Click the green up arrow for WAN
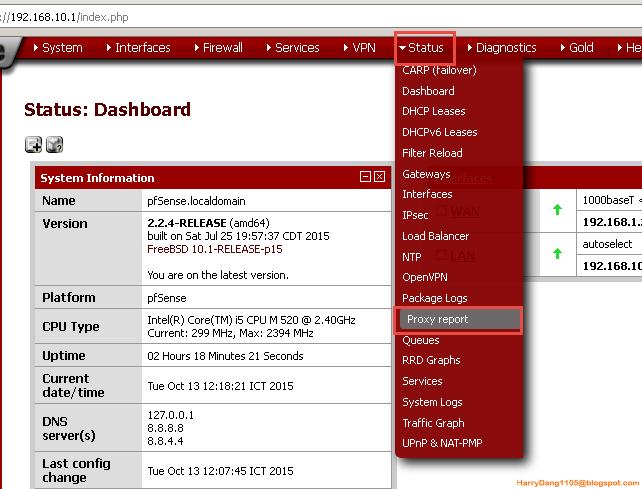Image resolution: width=642 pixels, height=489 pixels. (x=557, y=210)
